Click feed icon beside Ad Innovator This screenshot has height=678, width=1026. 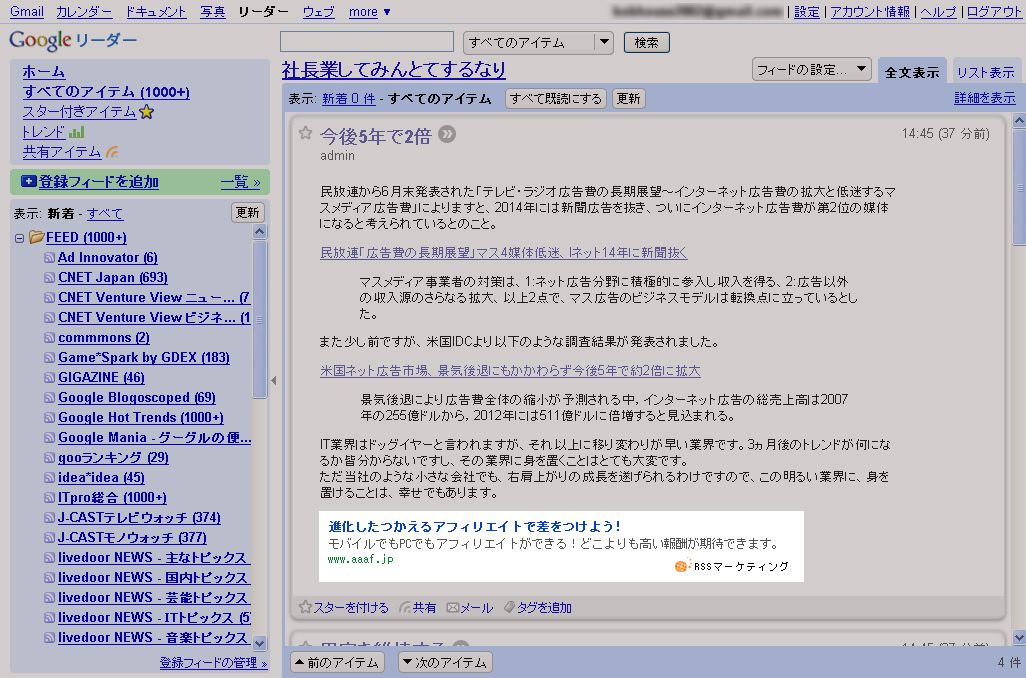click(x=49, y=258)
